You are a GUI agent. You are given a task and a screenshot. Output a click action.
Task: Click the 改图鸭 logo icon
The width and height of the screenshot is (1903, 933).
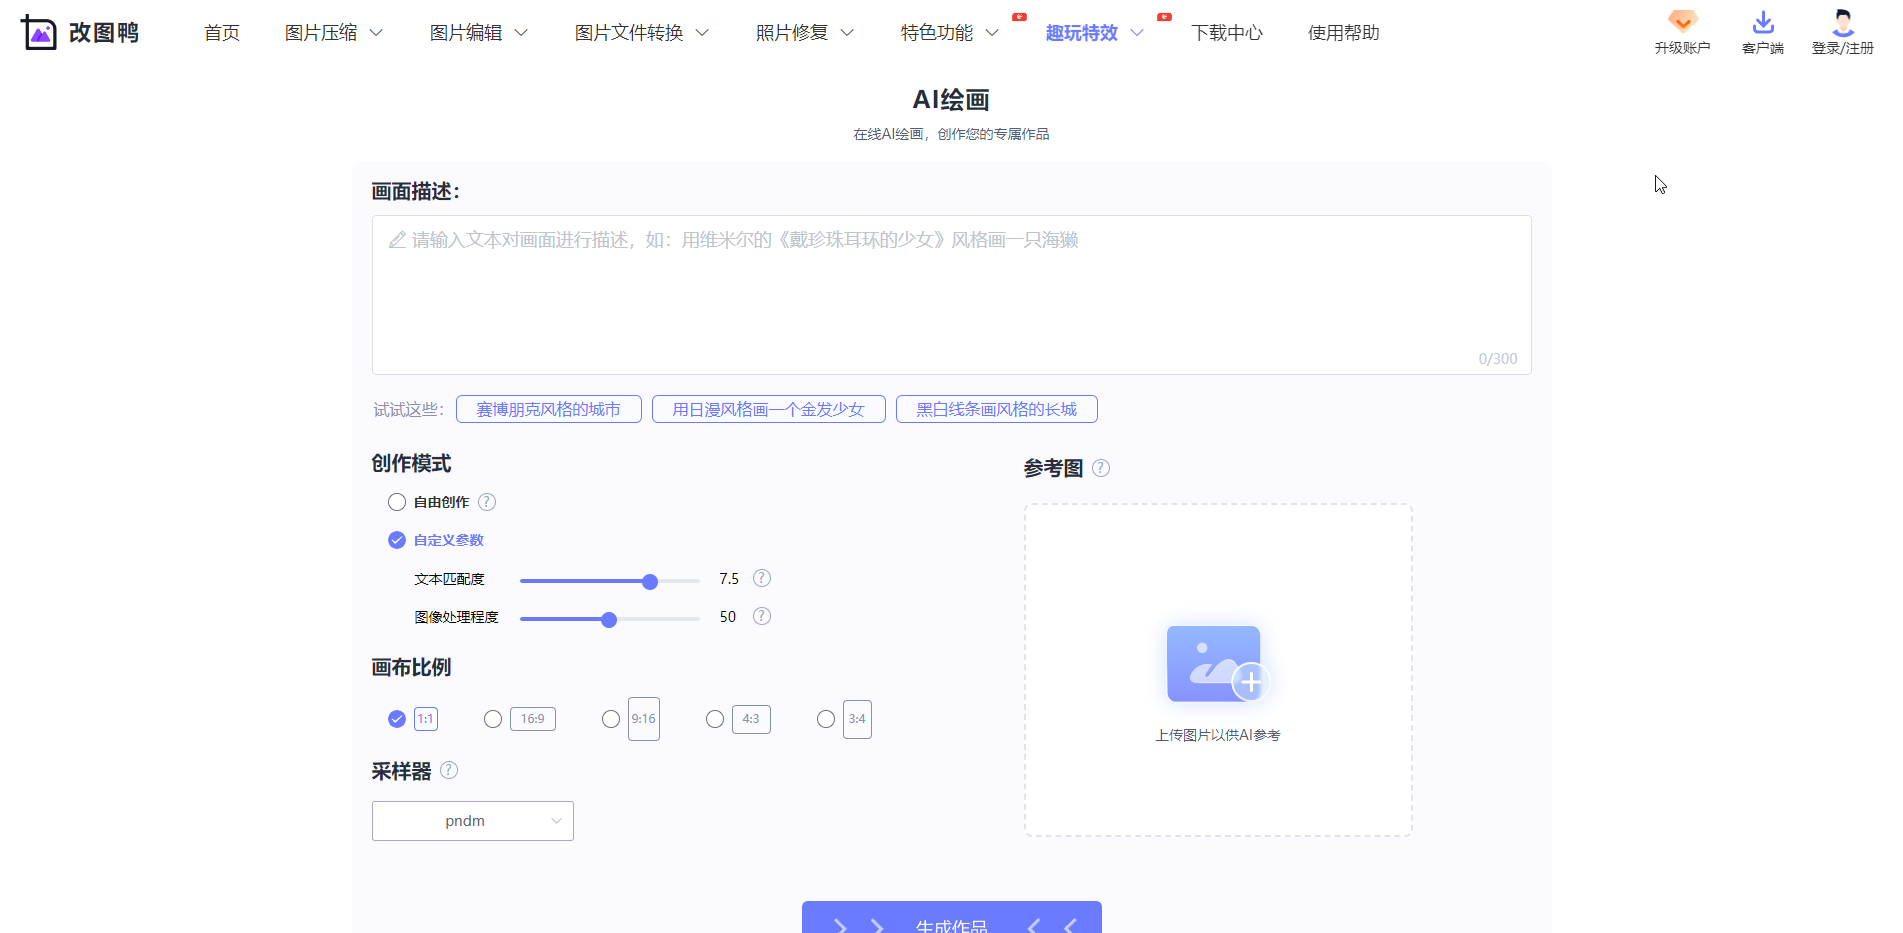pos(38,31)
